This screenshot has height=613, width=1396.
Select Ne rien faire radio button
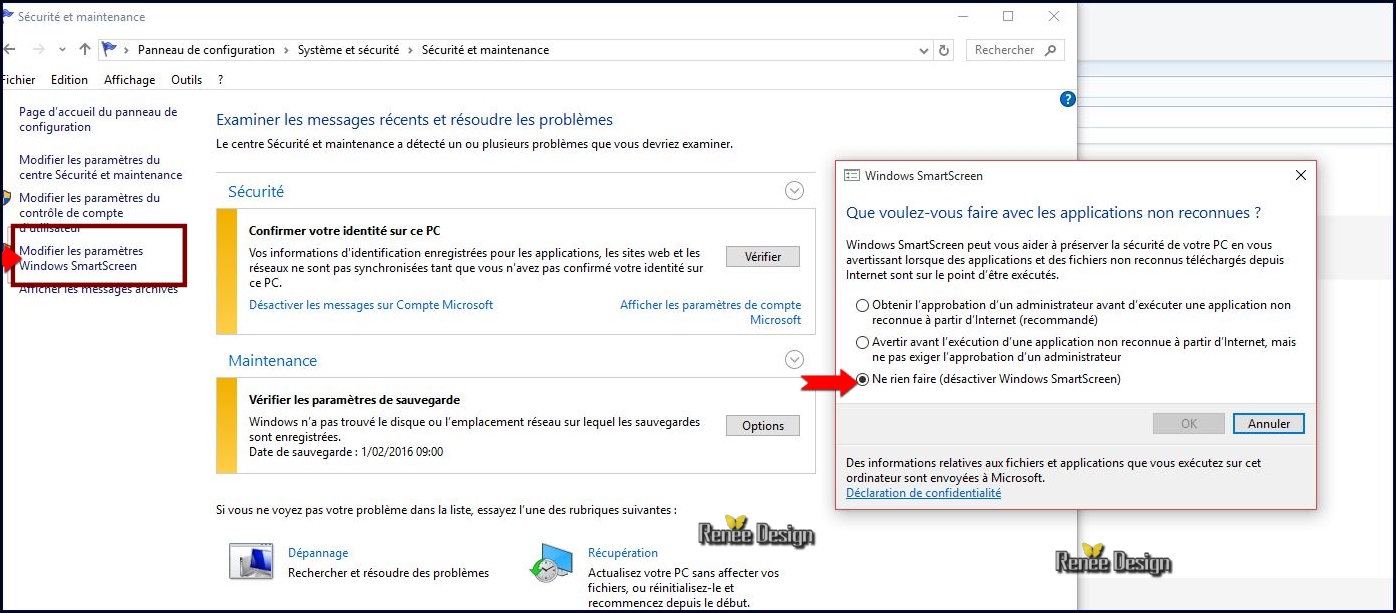(x=862, y=379)
